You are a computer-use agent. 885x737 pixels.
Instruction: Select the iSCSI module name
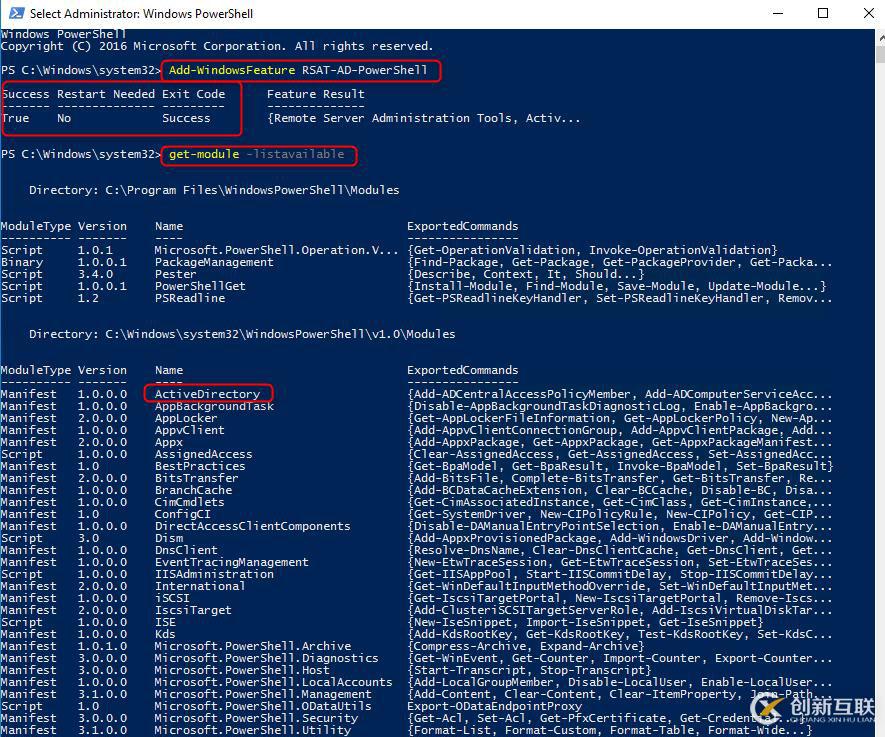click(172, 598)
